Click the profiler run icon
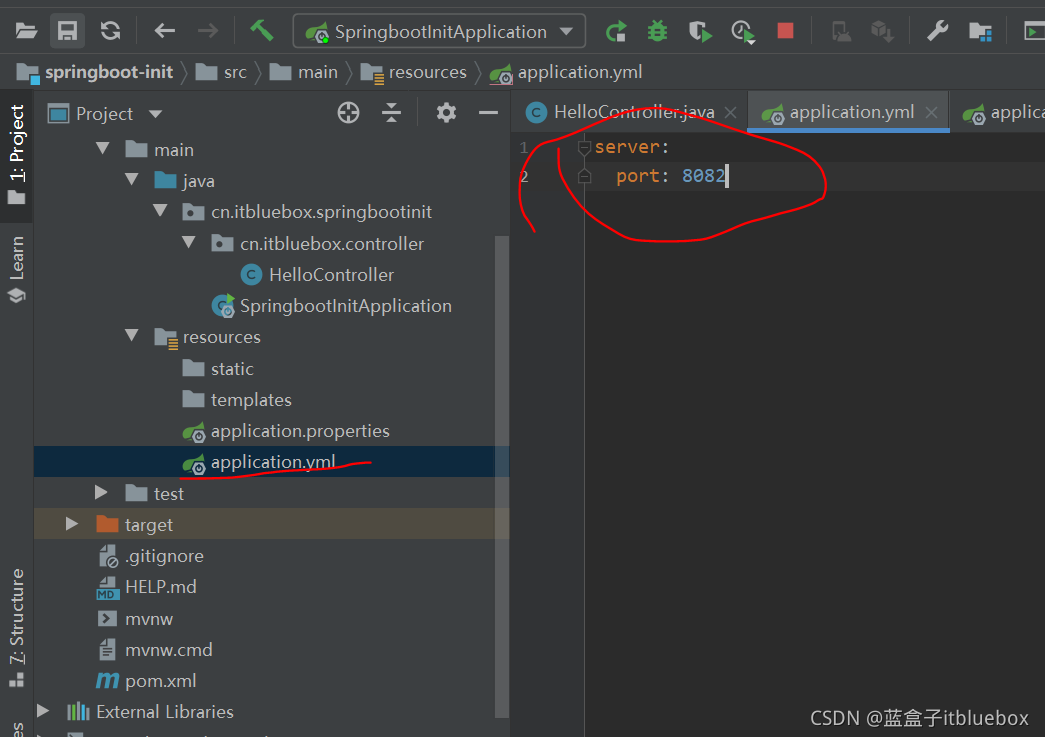The height and width of the screenshot is (737, 1045). (x=742, y=31)
